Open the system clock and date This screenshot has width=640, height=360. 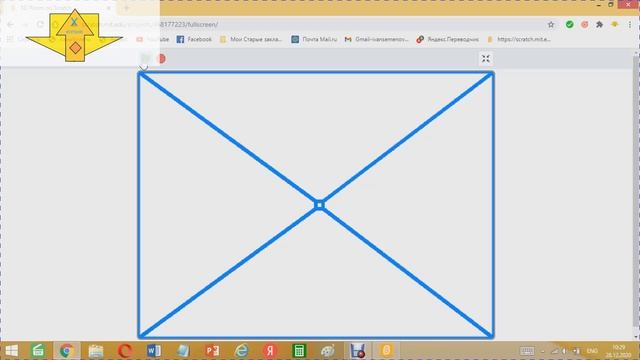619,351
